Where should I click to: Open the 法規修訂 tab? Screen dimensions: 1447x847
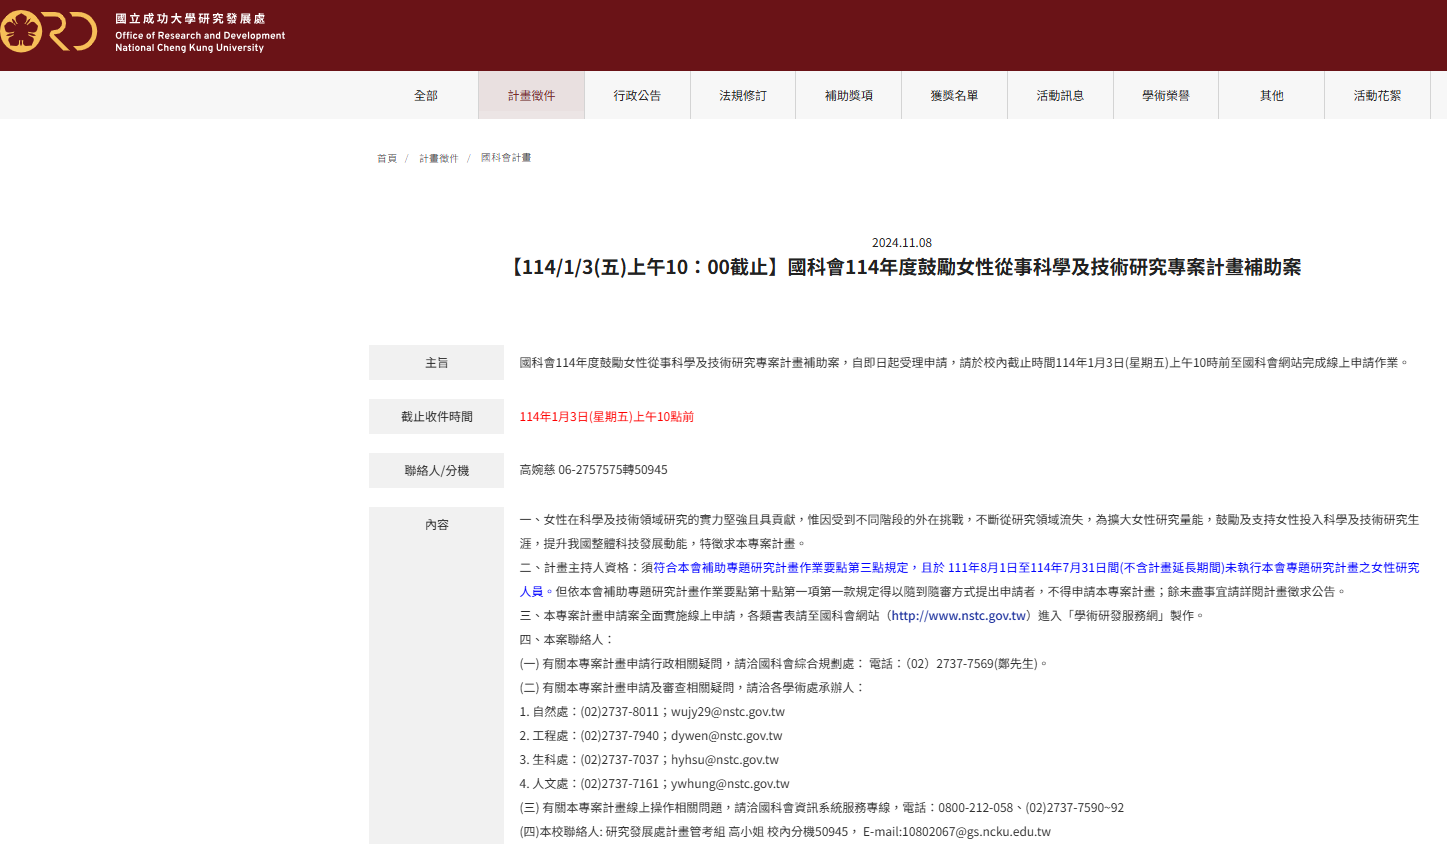[743, 96]
